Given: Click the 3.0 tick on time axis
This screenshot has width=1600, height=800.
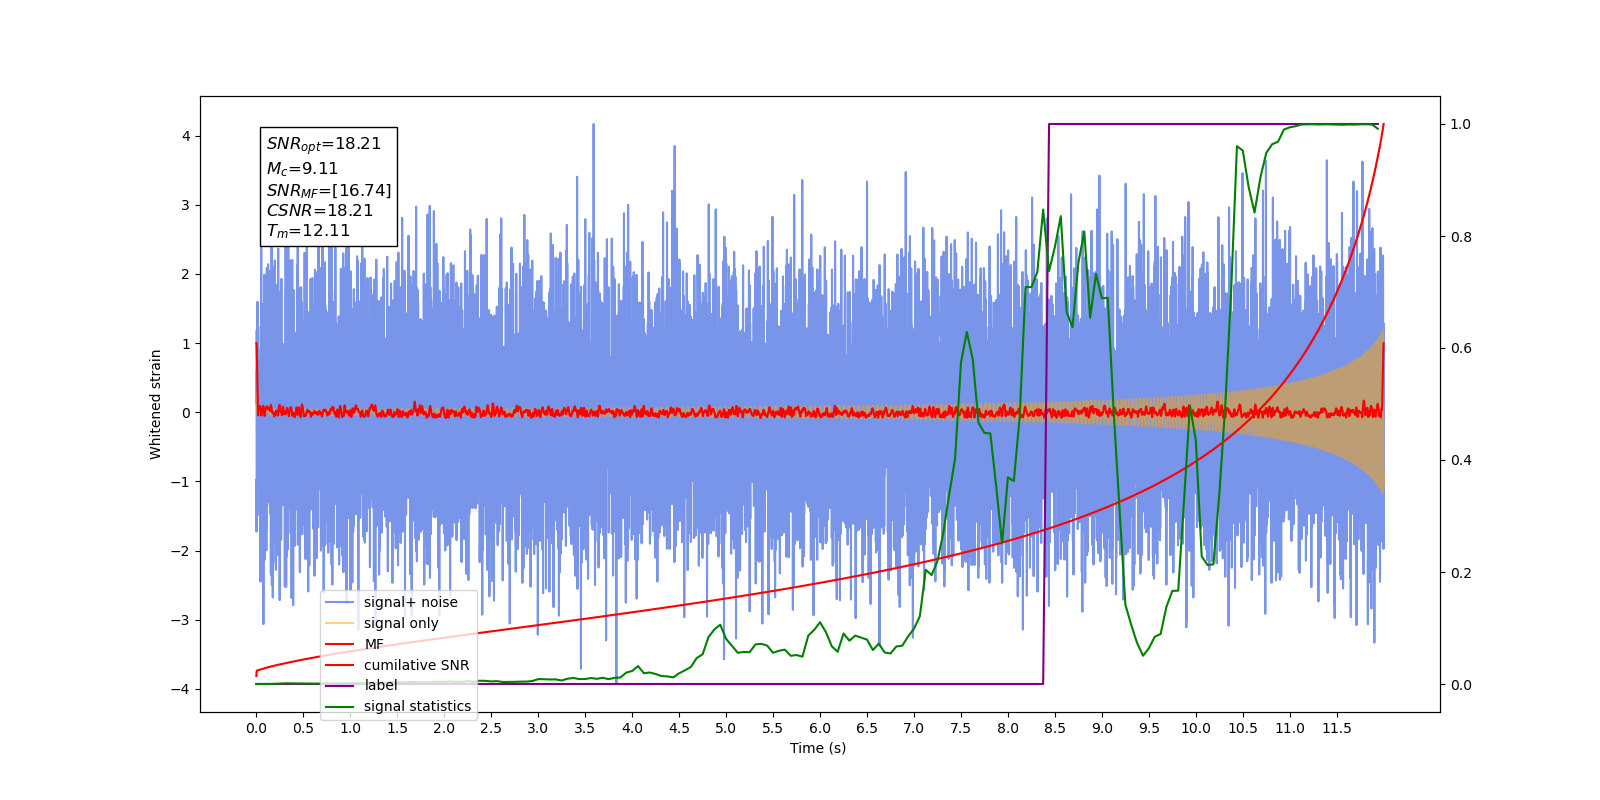Looking at the screenshot, I should (x=538, y=728).
